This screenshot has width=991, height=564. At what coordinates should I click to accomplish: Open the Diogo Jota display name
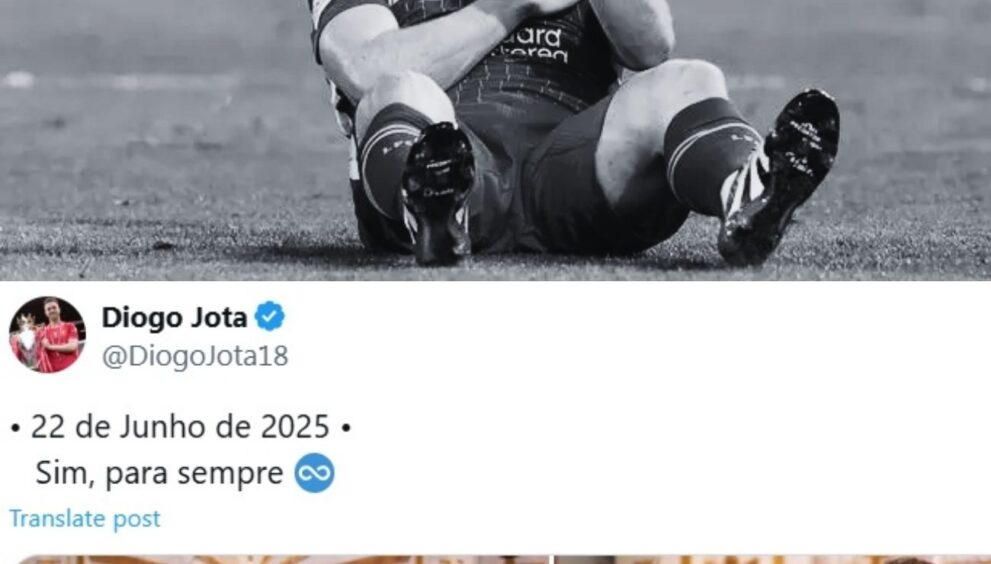tap(174, 317)
